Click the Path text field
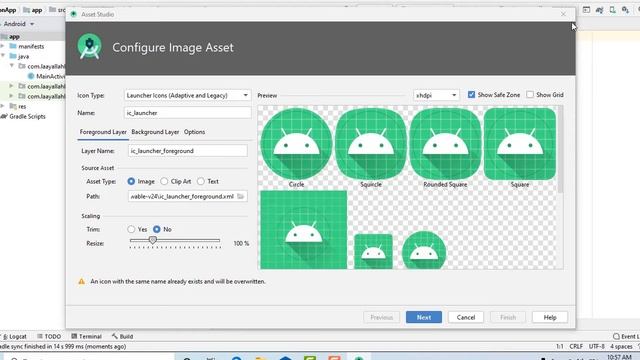 point(182,196)
